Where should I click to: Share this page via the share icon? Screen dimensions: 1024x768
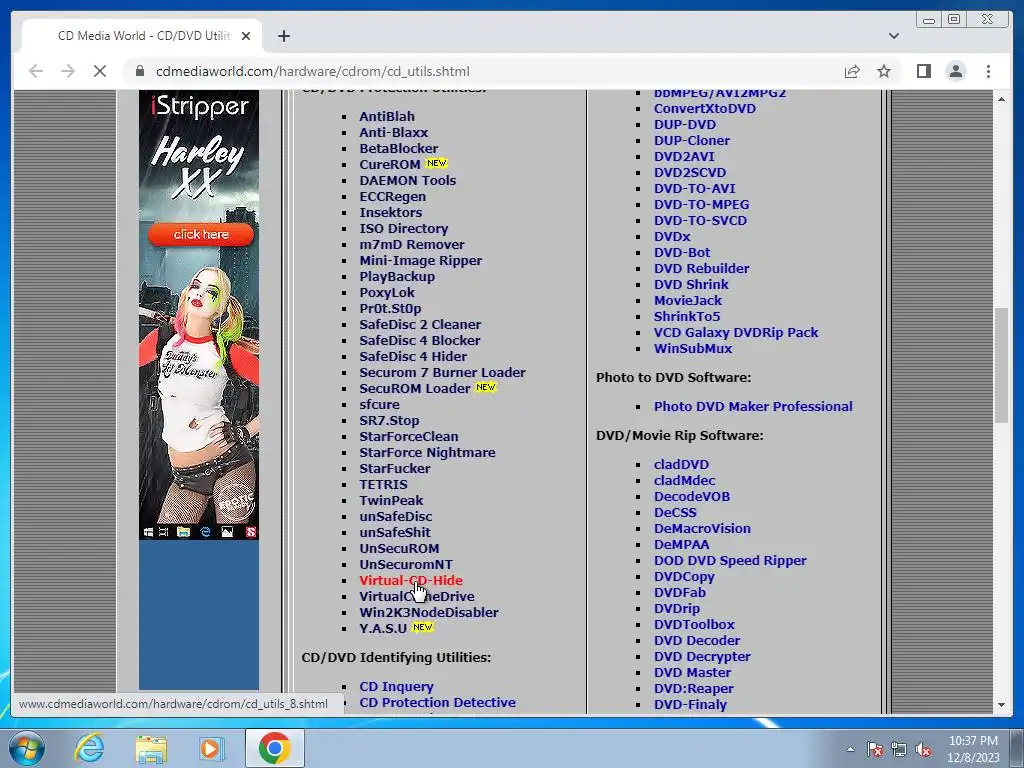(852, 71)
